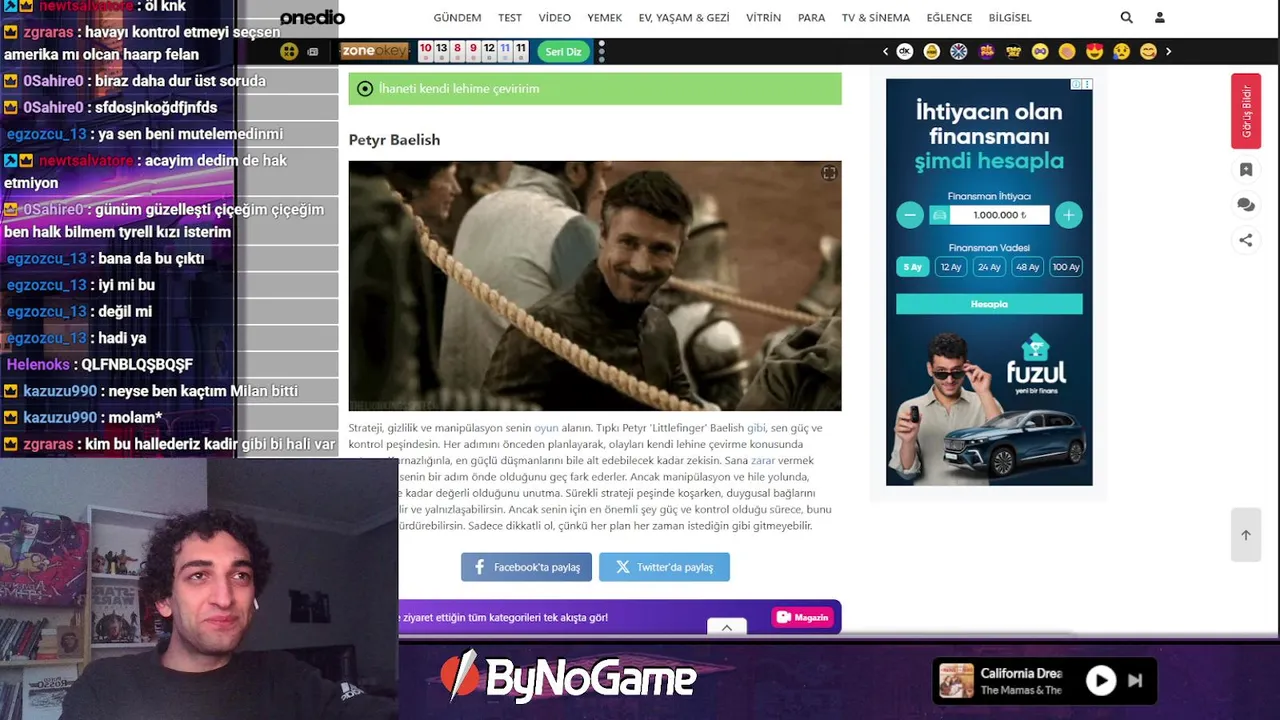Select the yellow smiley badge after ok

point(932,51)
